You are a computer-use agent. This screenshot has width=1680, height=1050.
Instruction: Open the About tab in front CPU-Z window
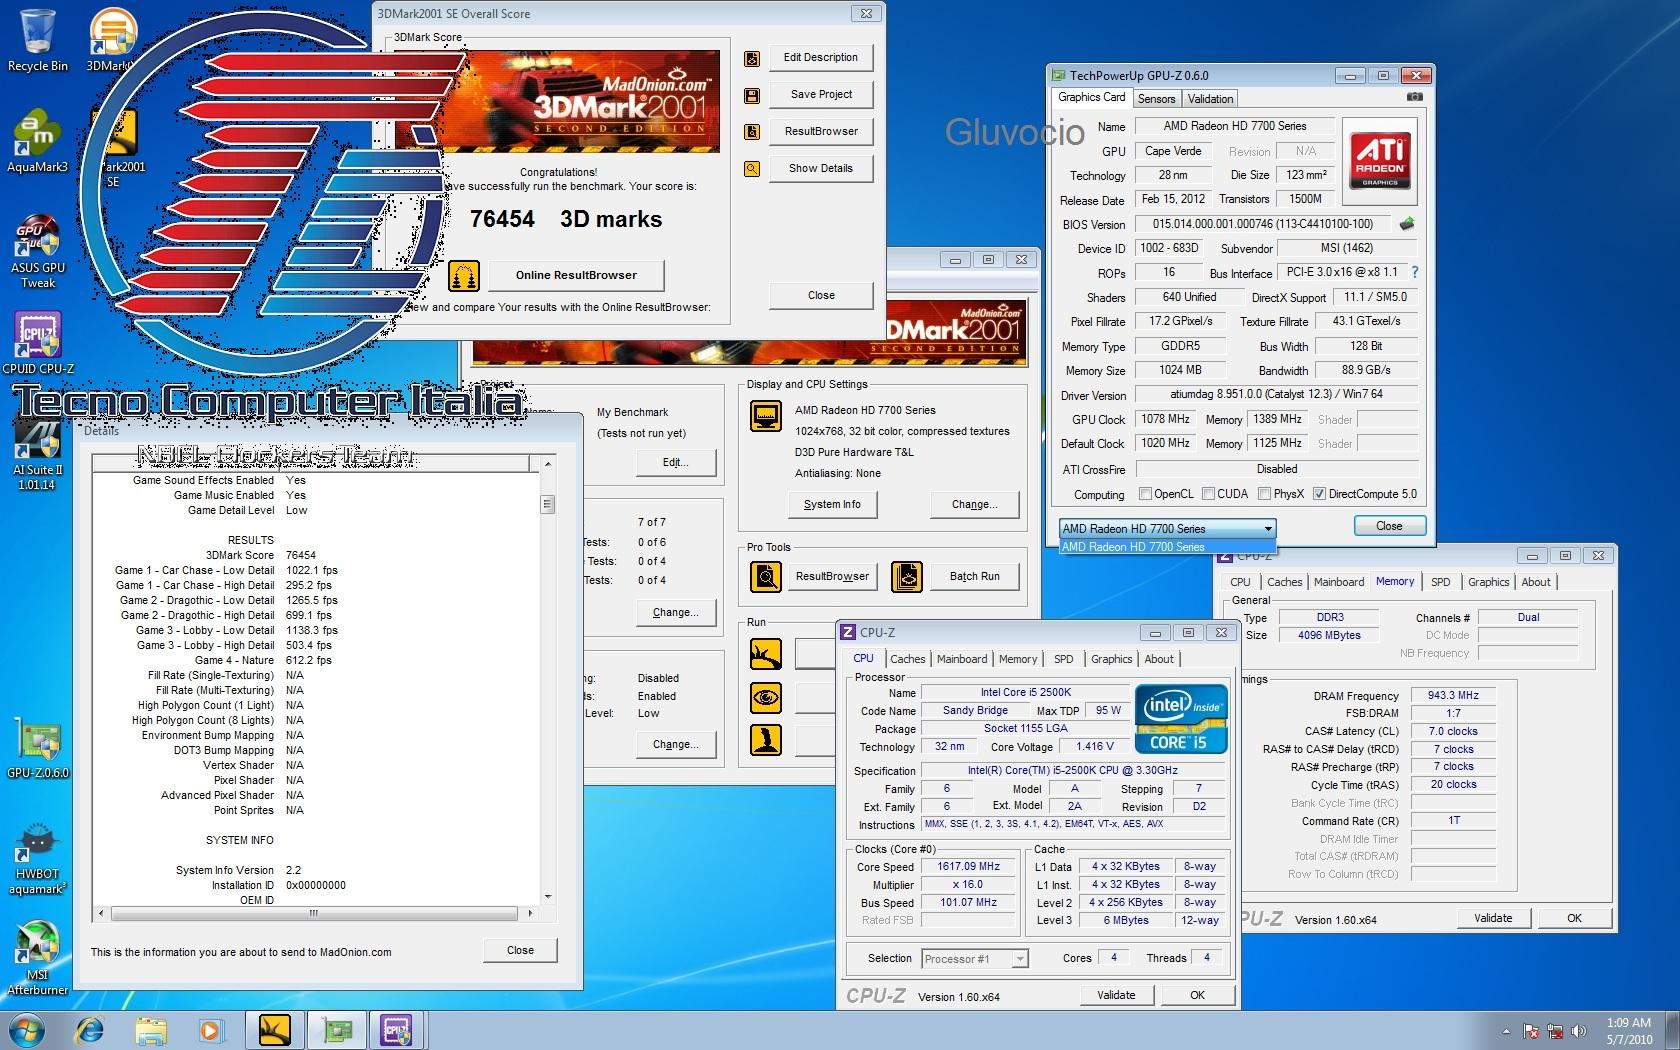click(1159, 659)
